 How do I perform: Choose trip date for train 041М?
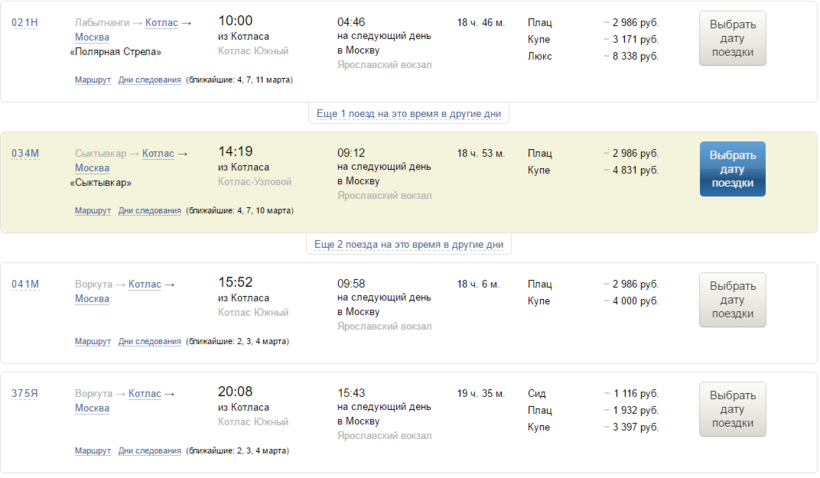coord(732,300)
